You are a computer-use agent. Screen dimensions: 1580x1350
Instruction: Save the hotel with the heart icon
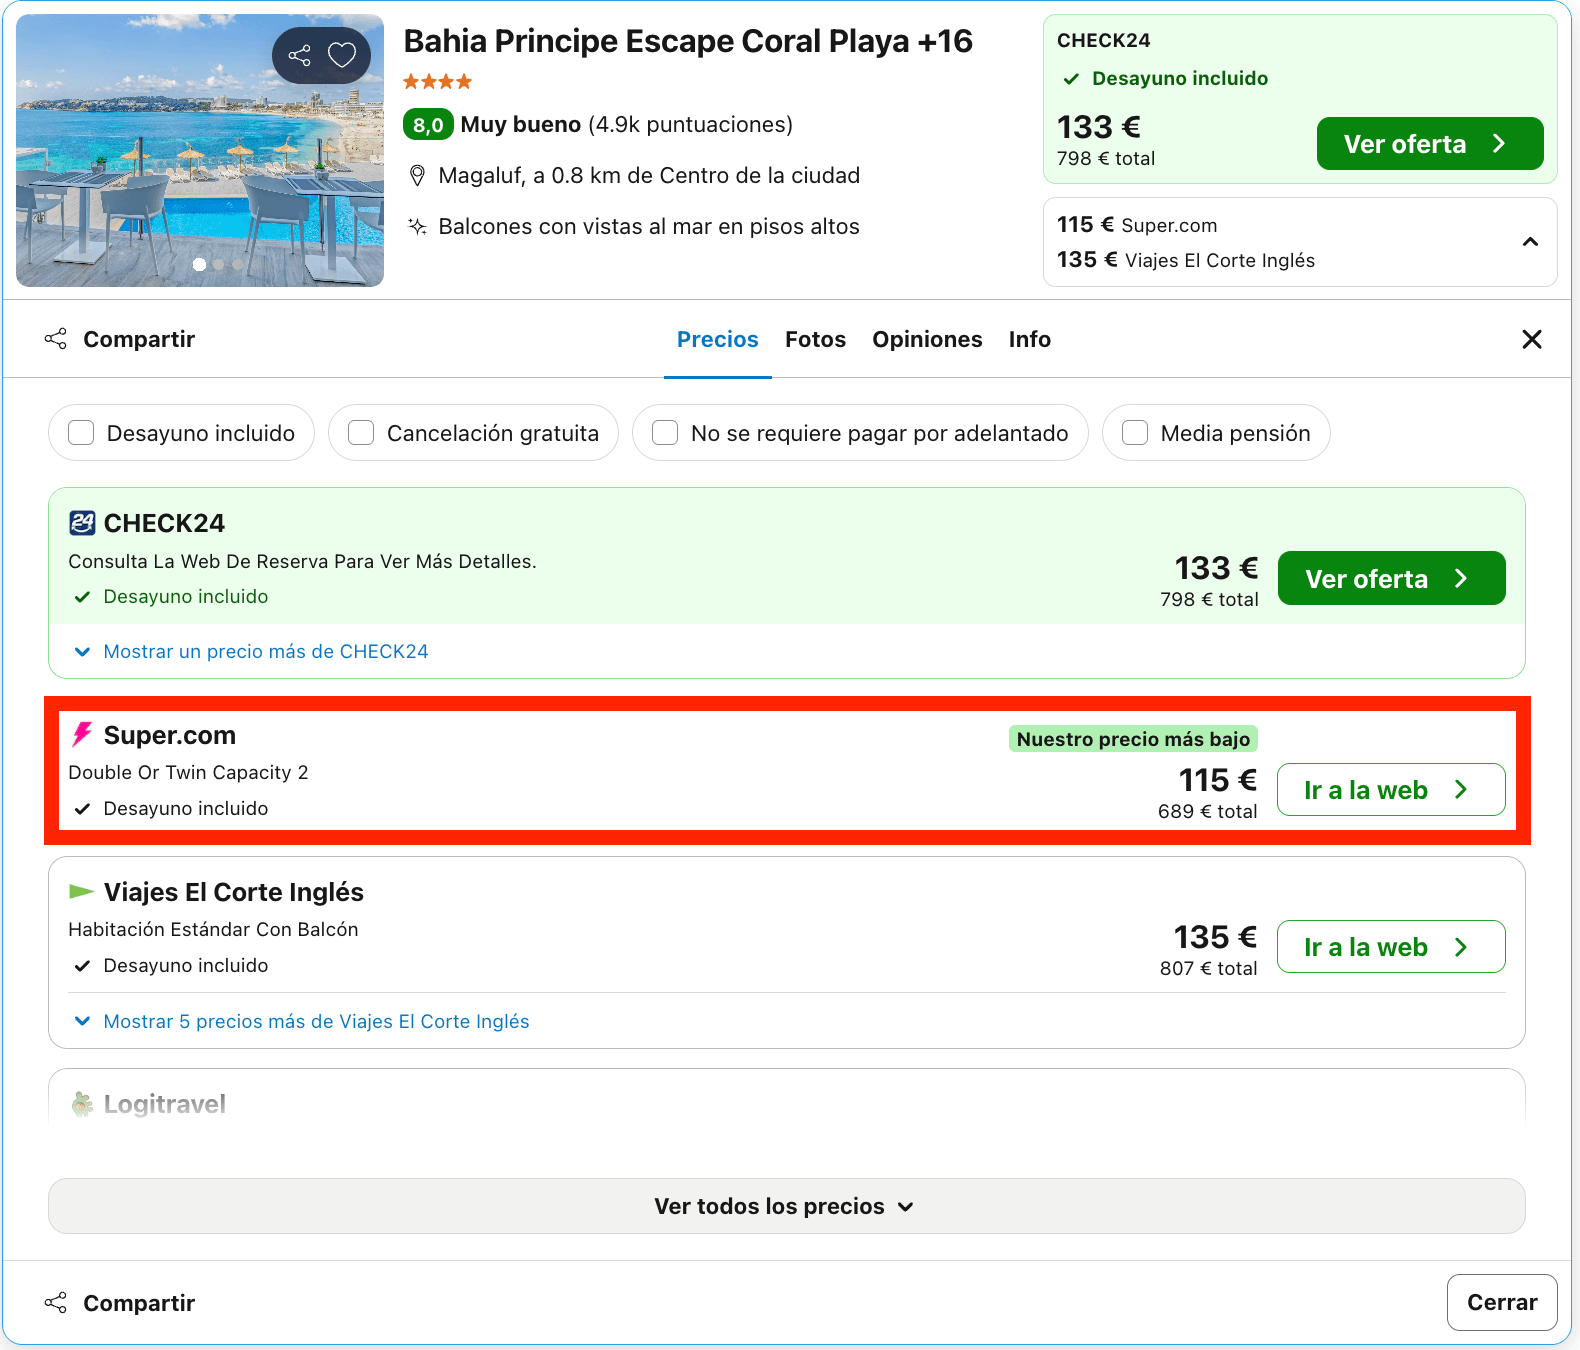342,55
